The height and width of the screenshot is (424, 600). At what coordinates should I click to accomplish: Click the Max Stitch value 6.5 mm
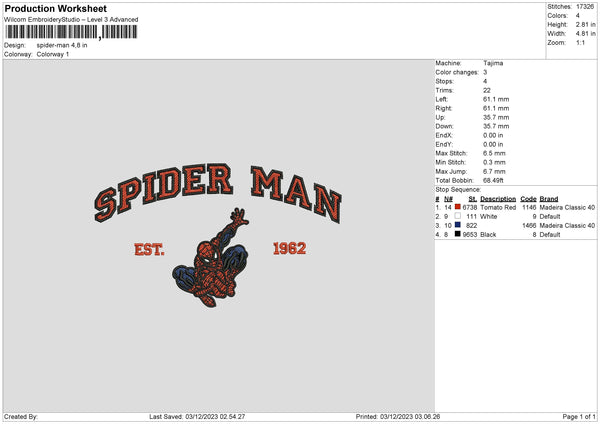(494, 153)
